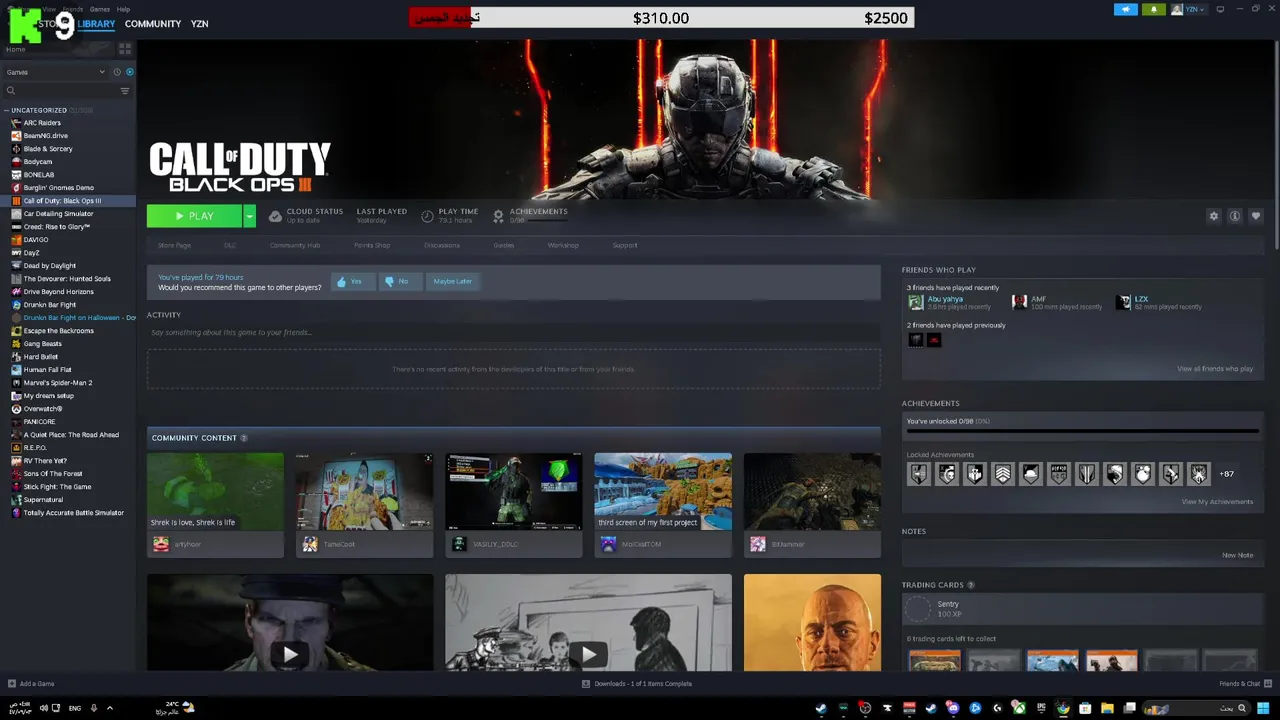Click Add a Game plus icon
This screenshot has height=720, width=1280.
click(12, 684)
